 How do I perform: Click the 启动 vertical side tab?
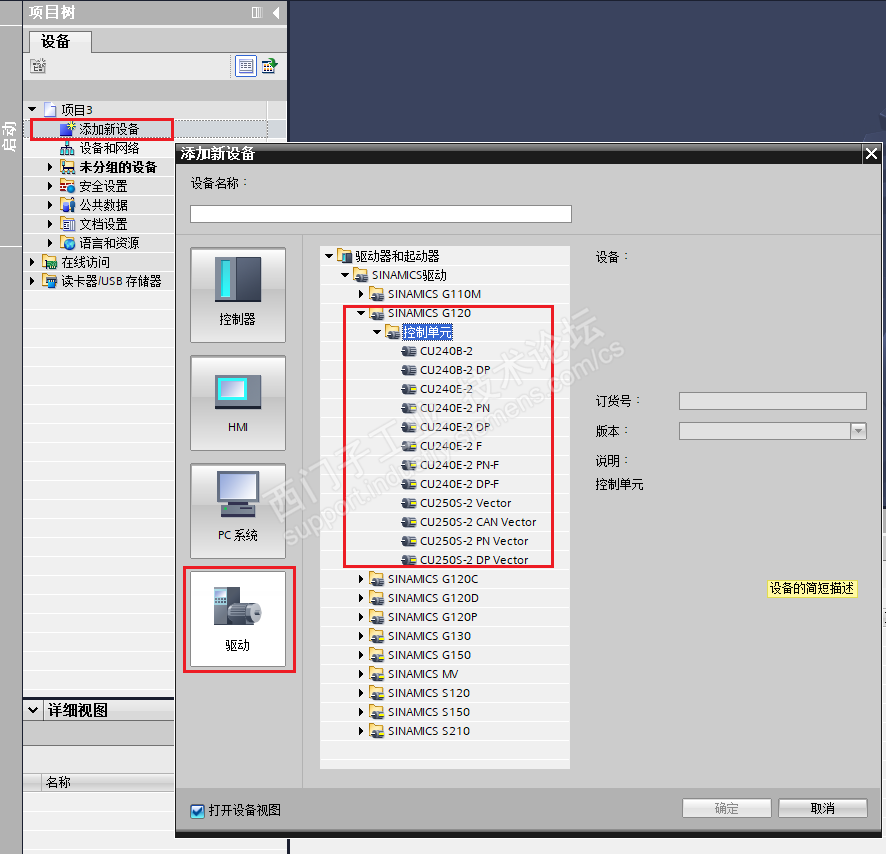[x=9, y=136]
